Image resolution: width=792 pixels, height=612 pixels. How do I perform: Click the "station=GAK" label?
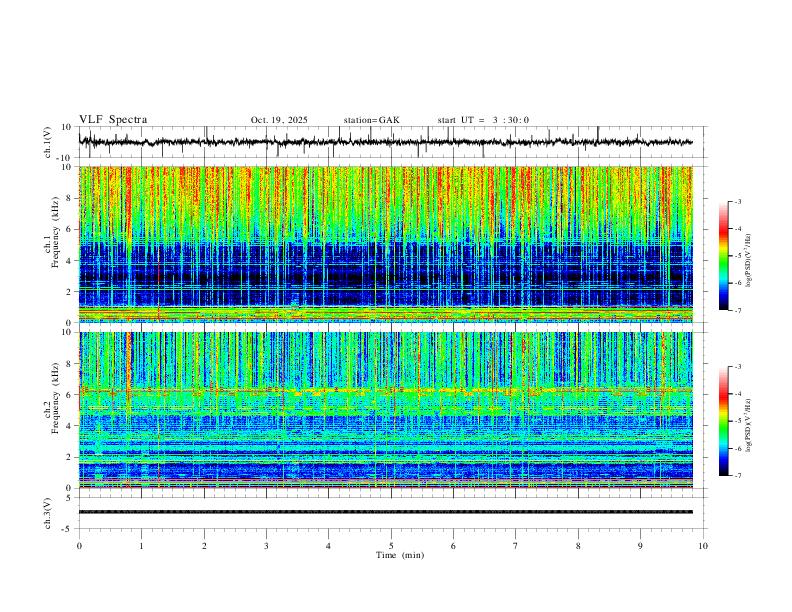pos(371,120)
